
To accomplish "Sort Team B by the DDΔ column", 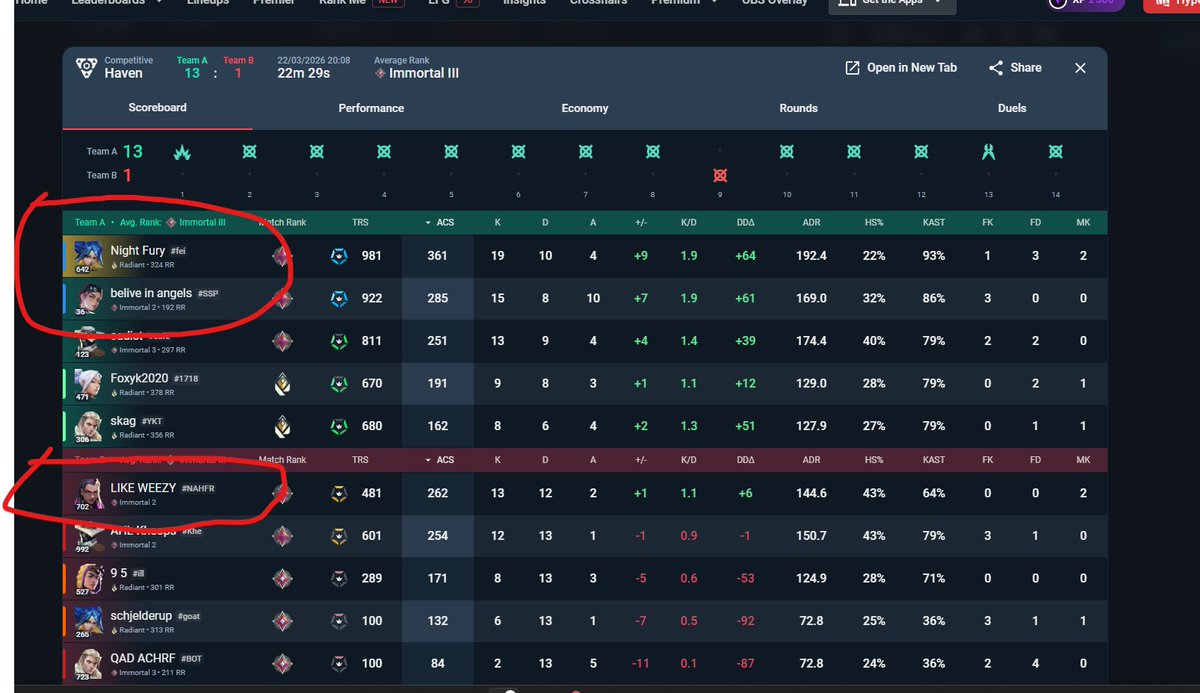I will (x=744, y=460).
